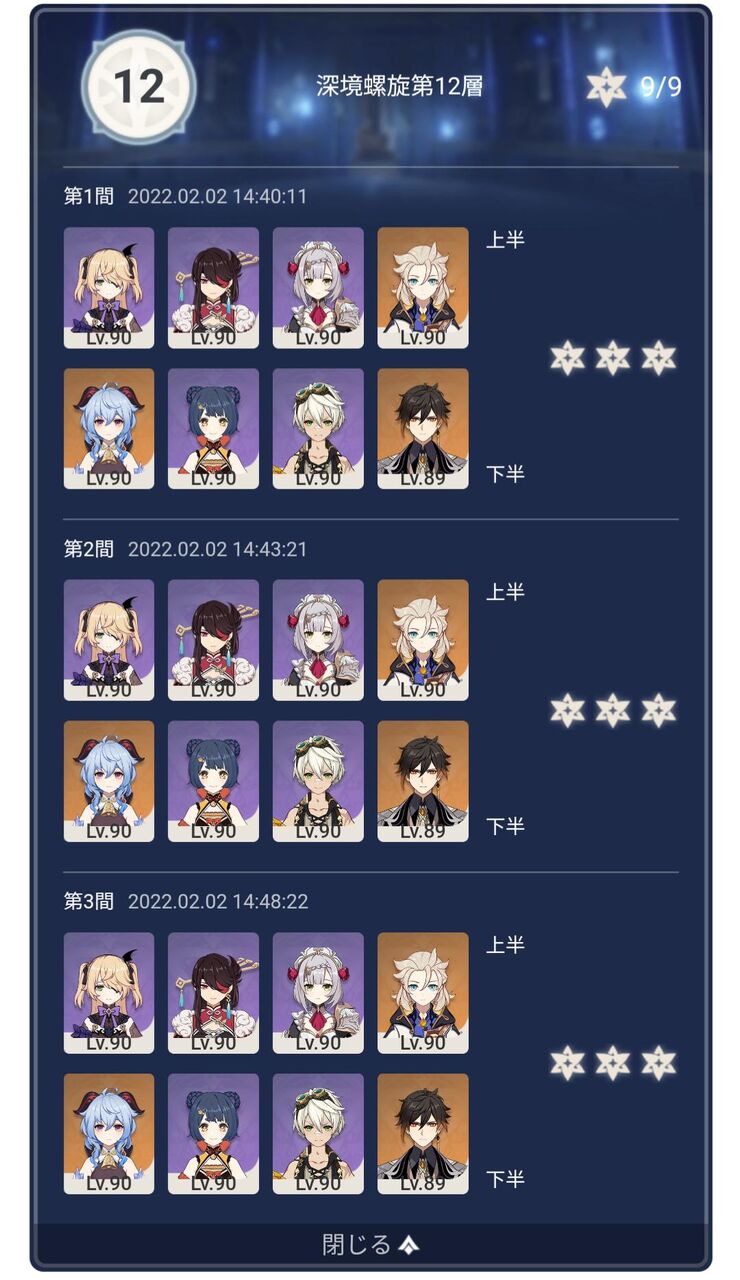740x1280 pixels.
Task: Select Beidou portrait in Chamber 1 first half
Action: click(213, 288)
